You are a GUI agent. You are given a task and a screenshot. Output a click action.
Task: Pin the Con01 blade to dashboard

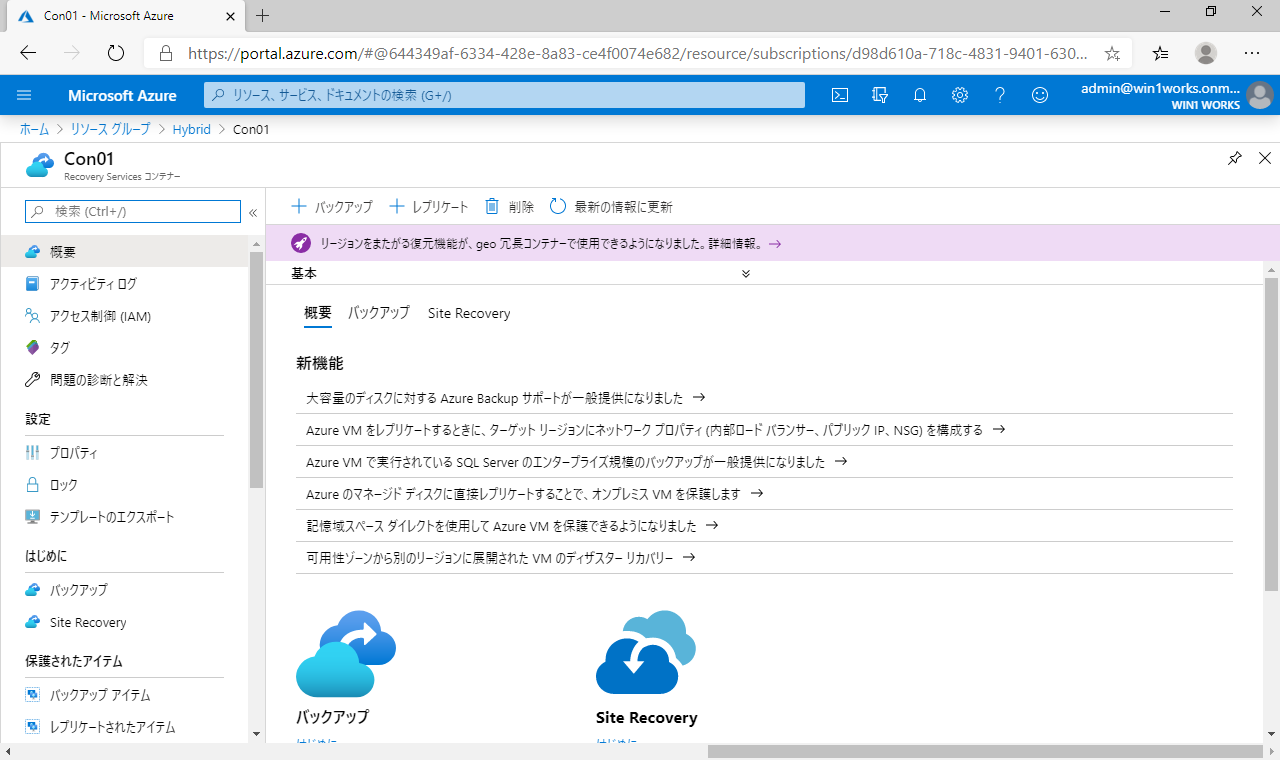coord(1235,158)
